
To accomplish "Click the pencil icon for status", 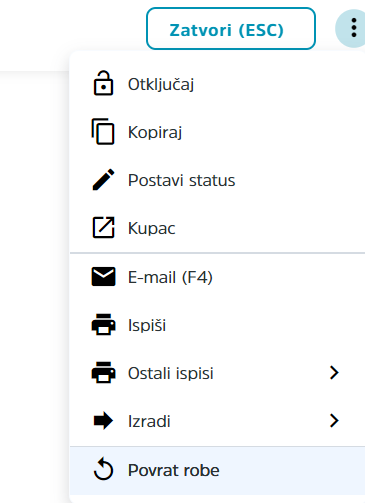I will click(x=103, y=180).
